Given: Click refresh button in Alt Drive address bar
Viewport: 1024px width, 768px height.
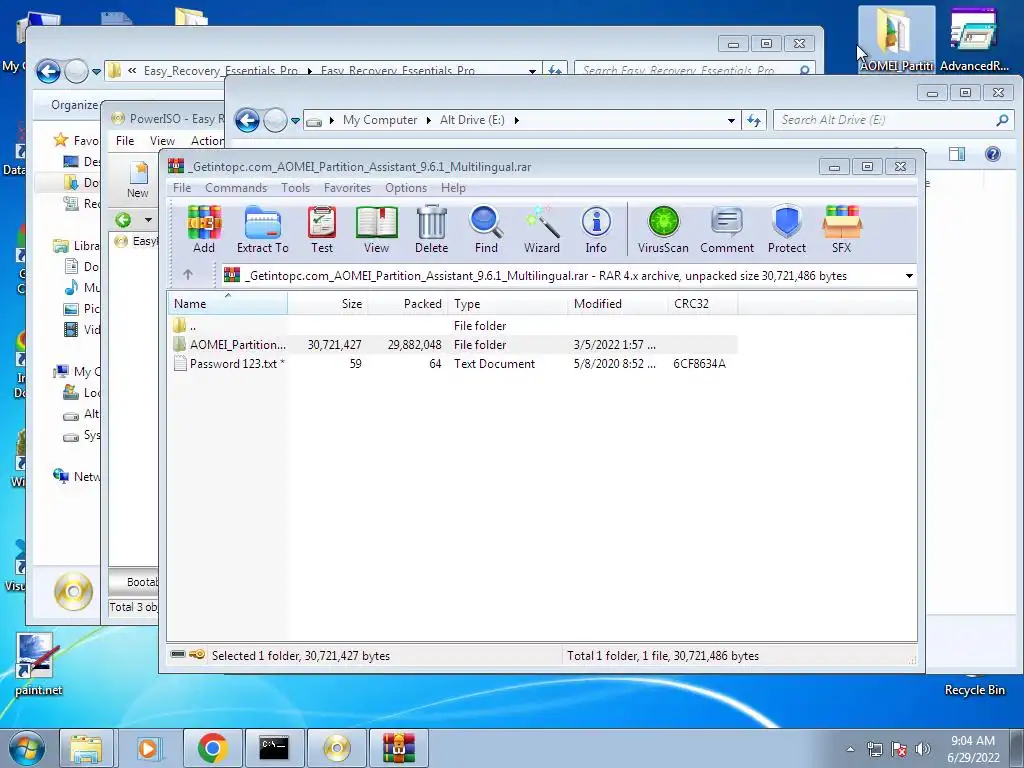Looking at the screenshot, I should (x=754, y=120).
